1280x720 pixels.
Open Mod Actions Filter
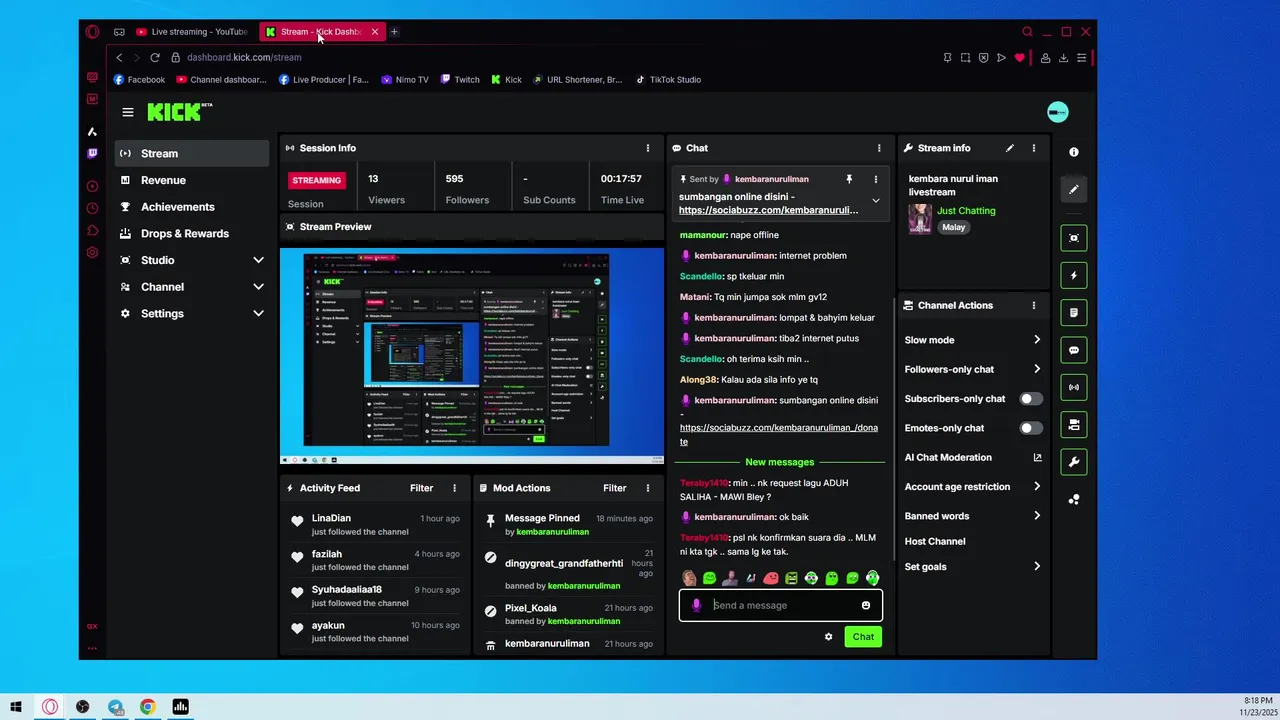click(x=614, y=488)
